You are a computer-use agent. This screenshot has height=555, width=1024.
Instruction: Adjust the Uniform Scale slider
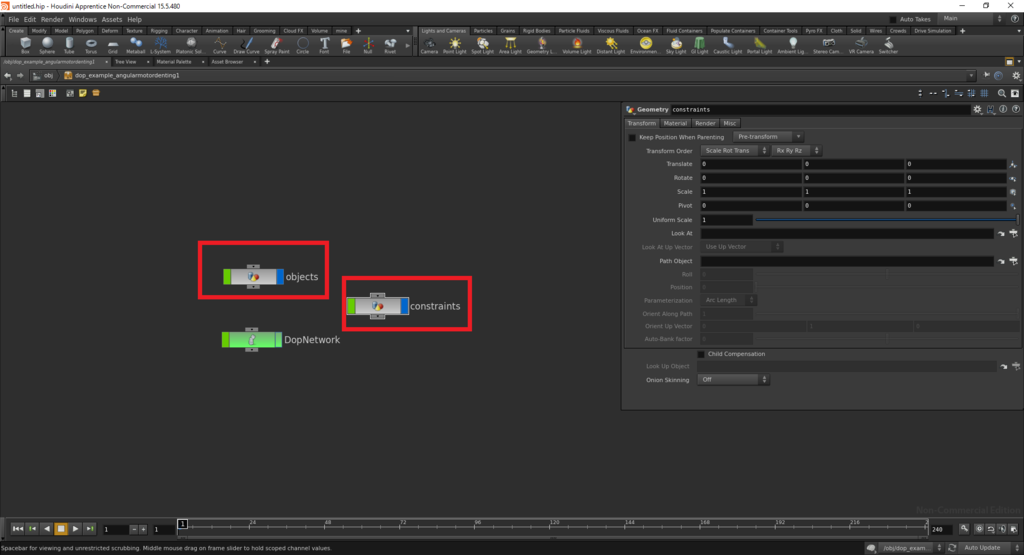tap(886, 220)
